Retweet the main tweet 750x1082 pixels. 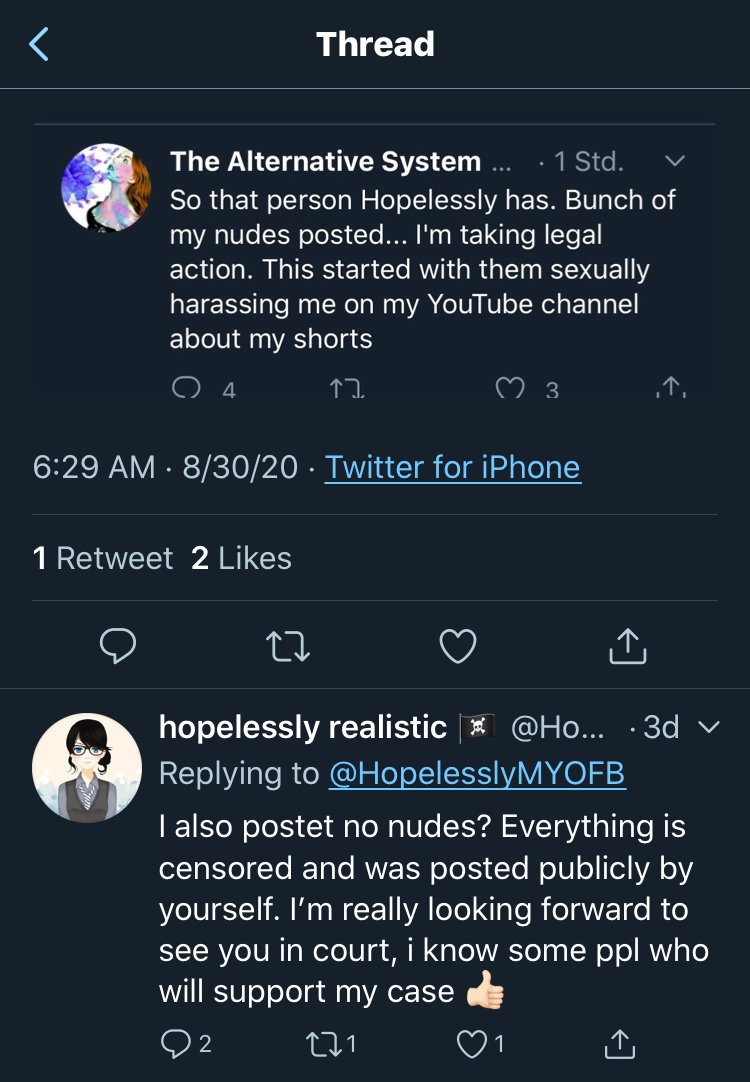point(288,647)
